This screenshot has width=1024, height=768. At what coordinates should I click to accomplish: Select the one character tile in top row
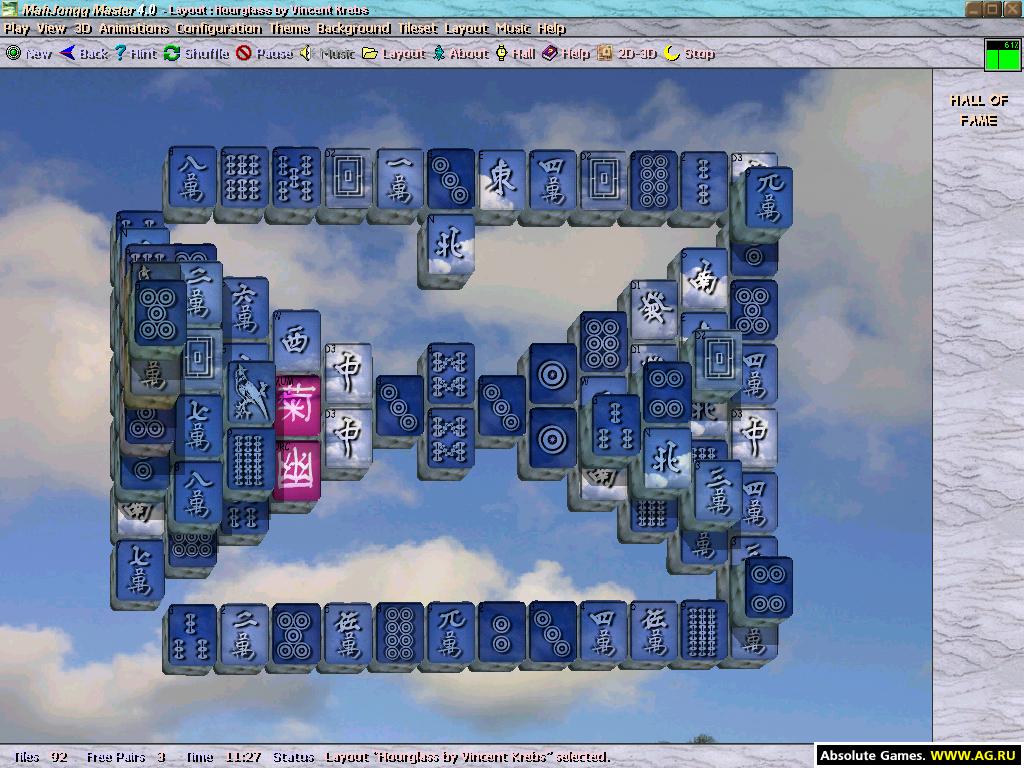pyautogui.click(x=400, y=178)
